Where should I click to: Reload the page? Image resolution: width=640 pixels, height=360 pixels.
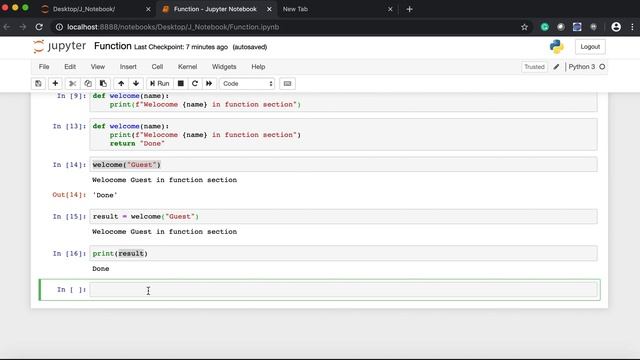pos(39,27)
